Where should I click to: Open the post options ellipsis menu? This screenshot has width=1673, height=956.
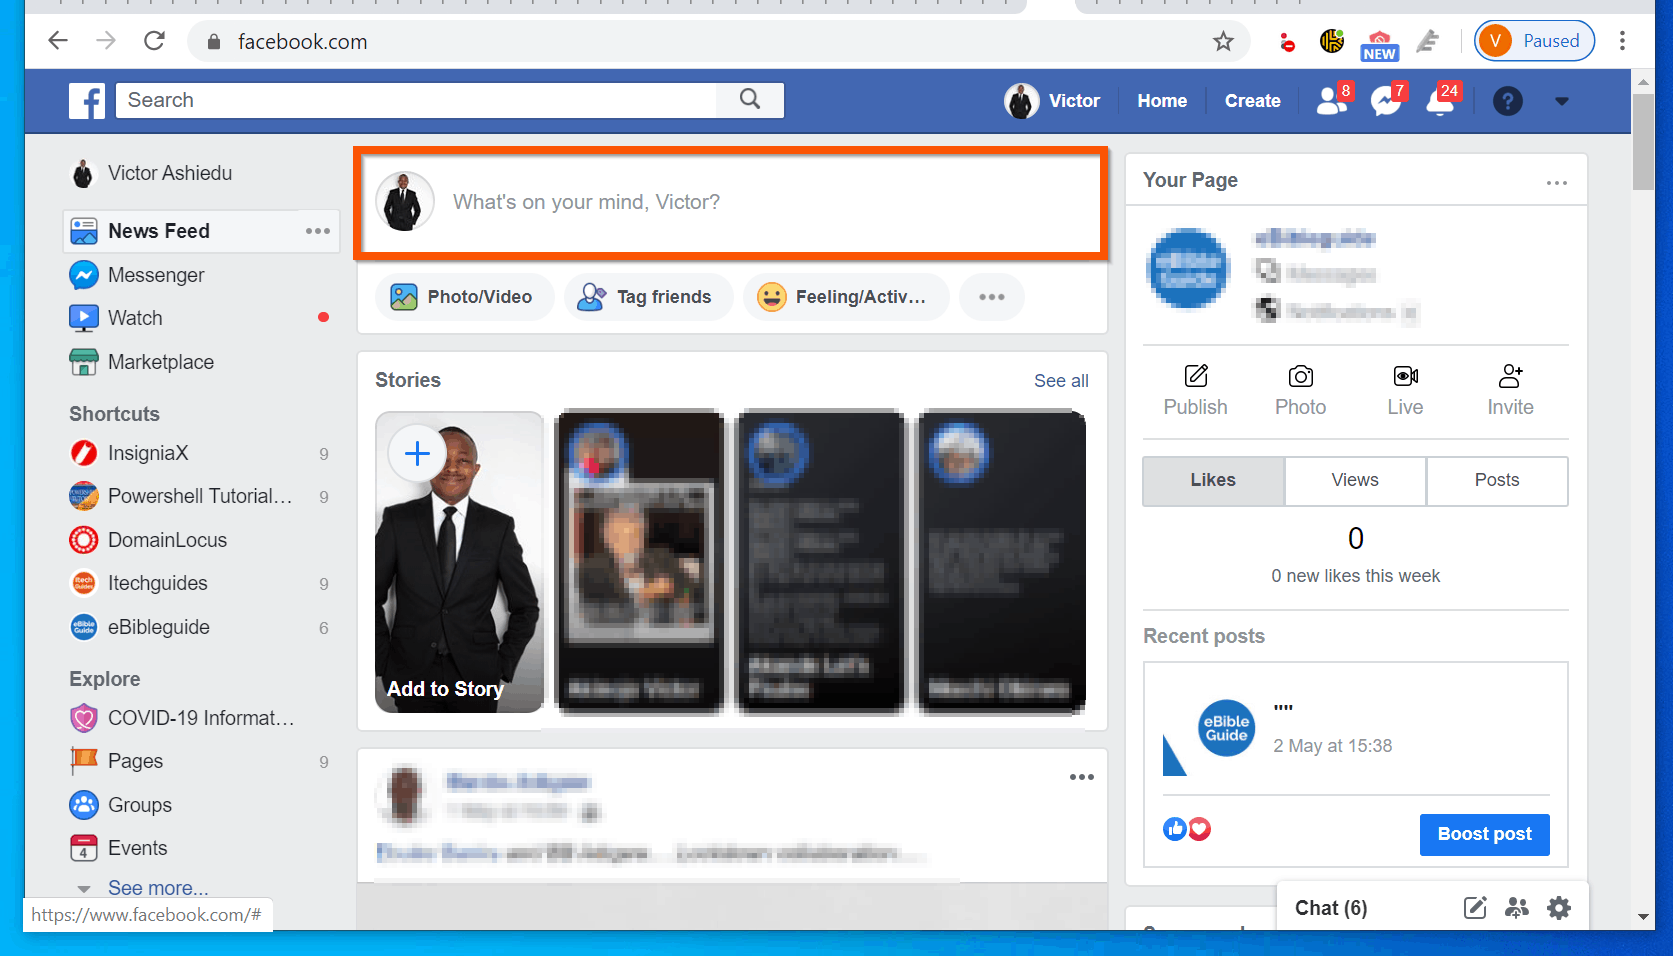click(1081, 777)
